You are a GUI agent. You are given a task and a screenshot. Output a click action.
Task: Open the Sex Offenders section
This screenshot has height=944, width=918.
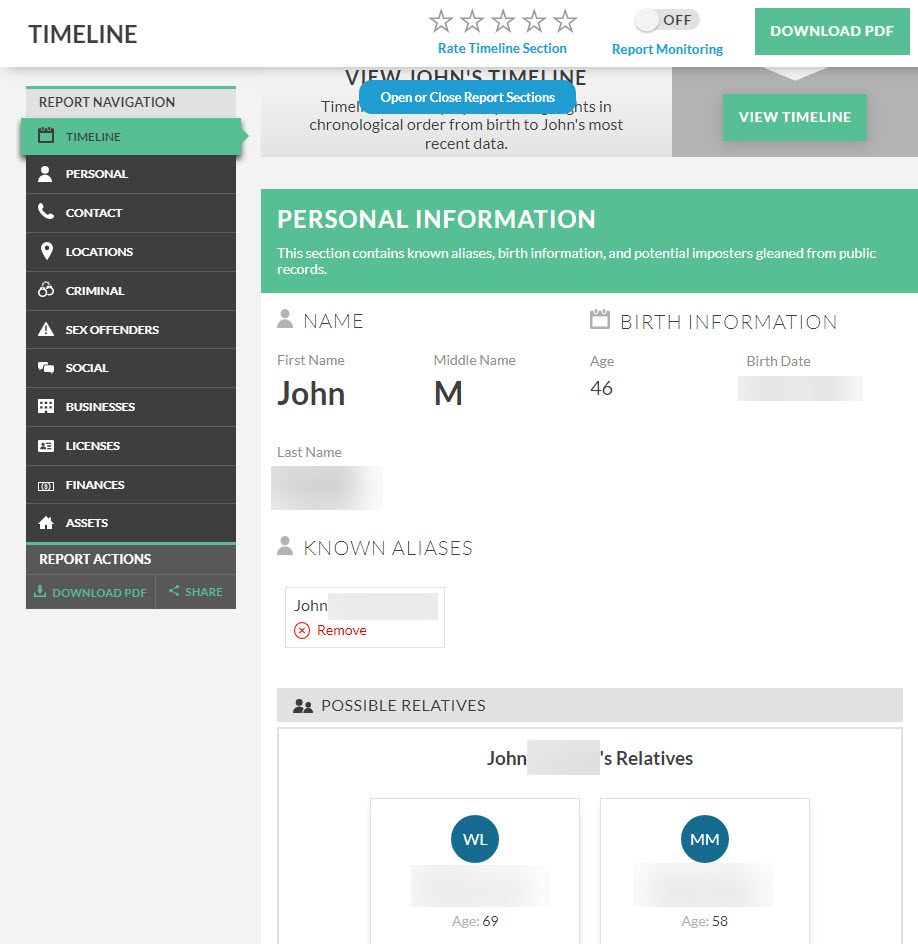[x=131, y=329]
